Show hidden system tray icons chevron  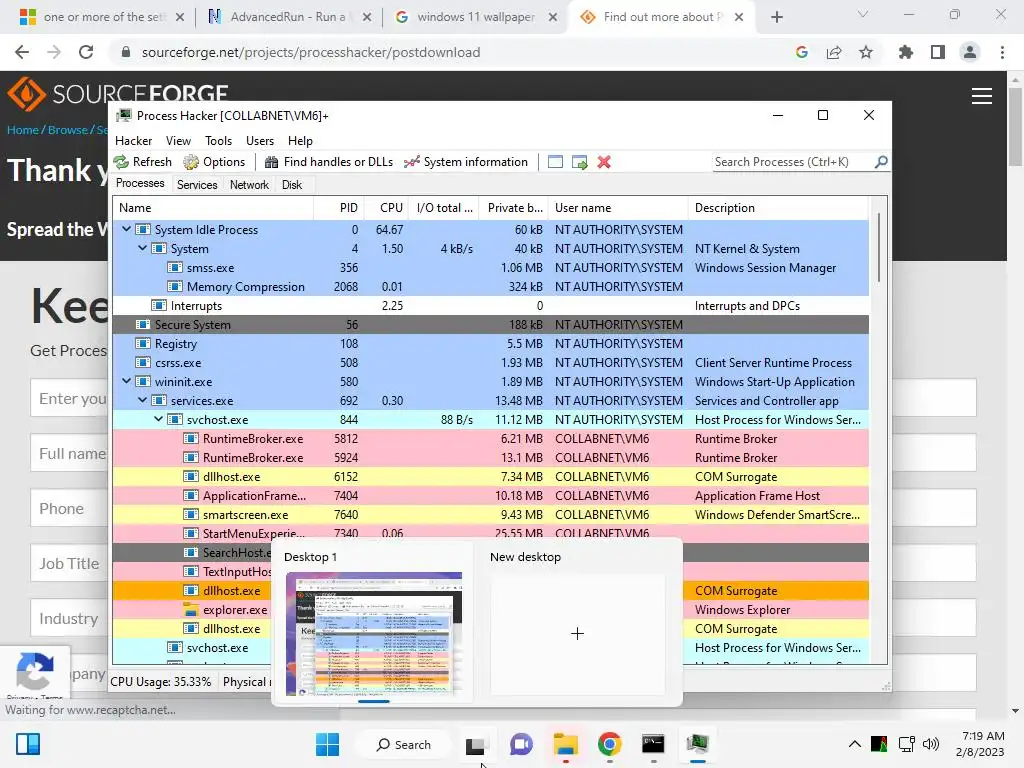tap(854, 744)
